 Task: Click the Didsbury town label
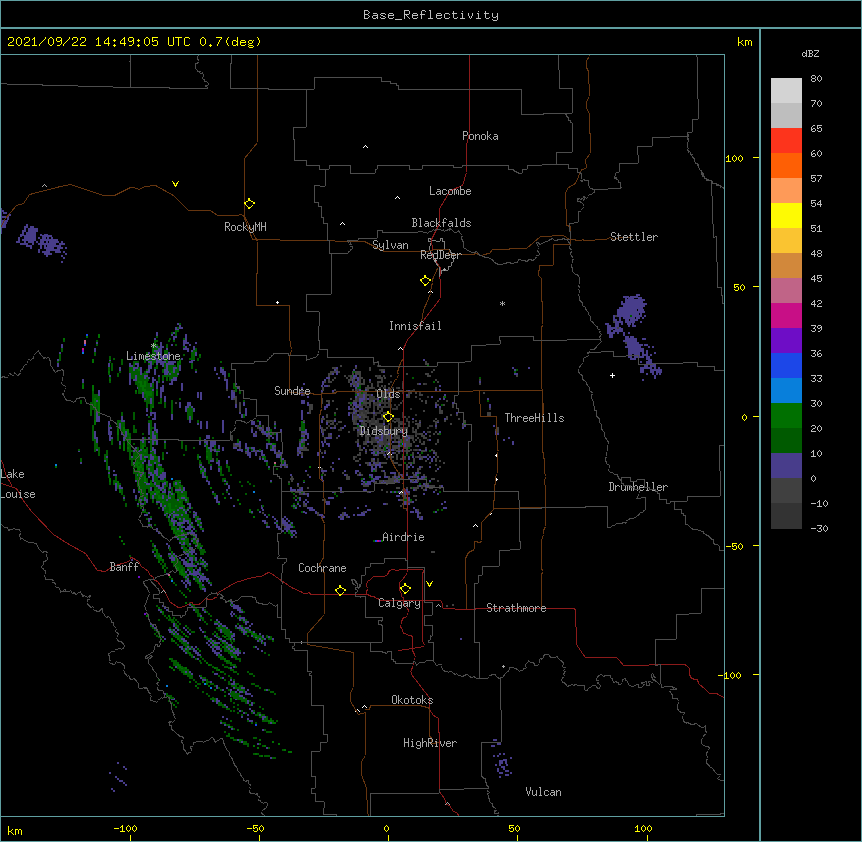point(384,431)
